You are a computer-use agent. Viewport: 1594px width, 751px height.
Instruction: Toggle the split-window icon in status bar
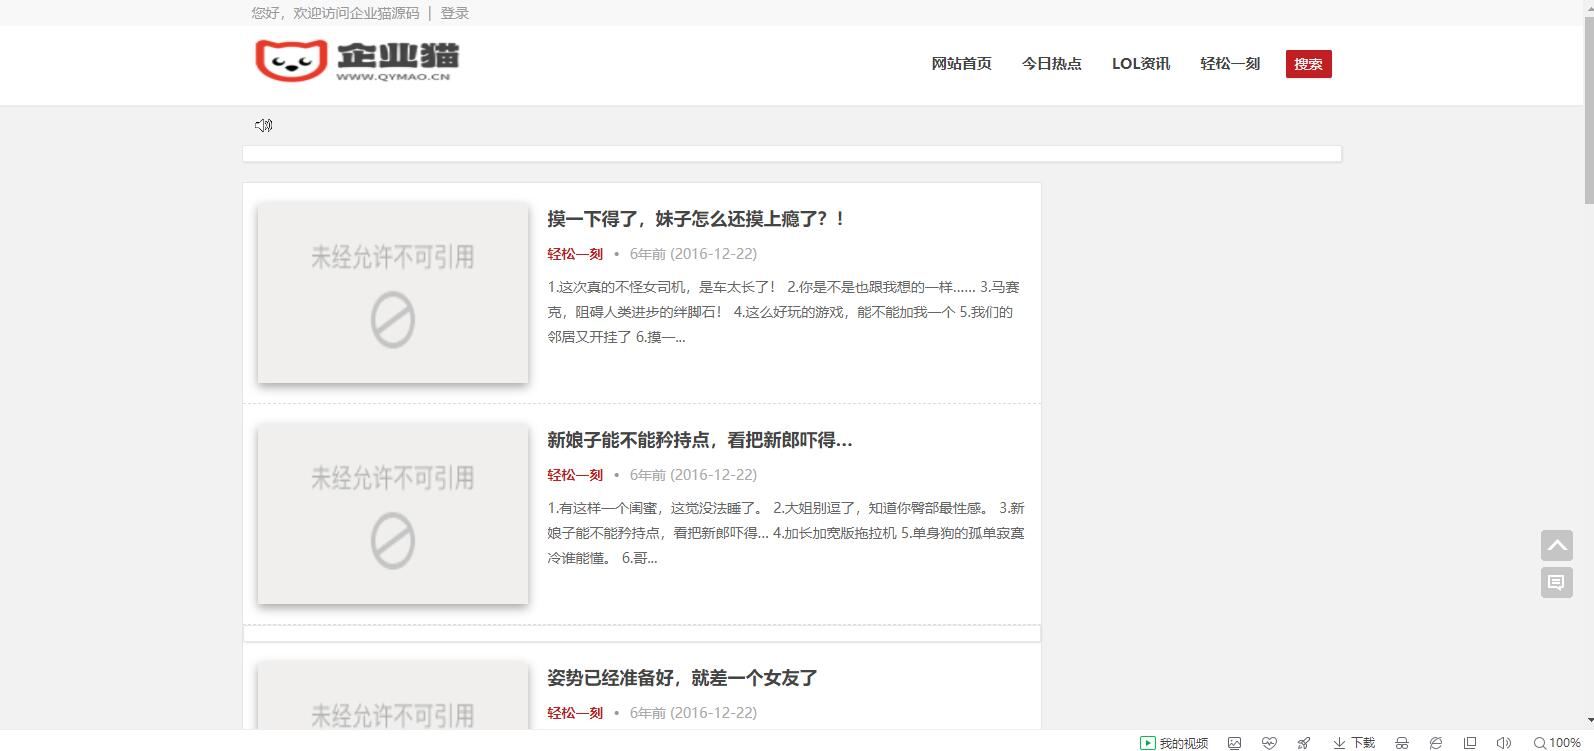(1469, 743)
